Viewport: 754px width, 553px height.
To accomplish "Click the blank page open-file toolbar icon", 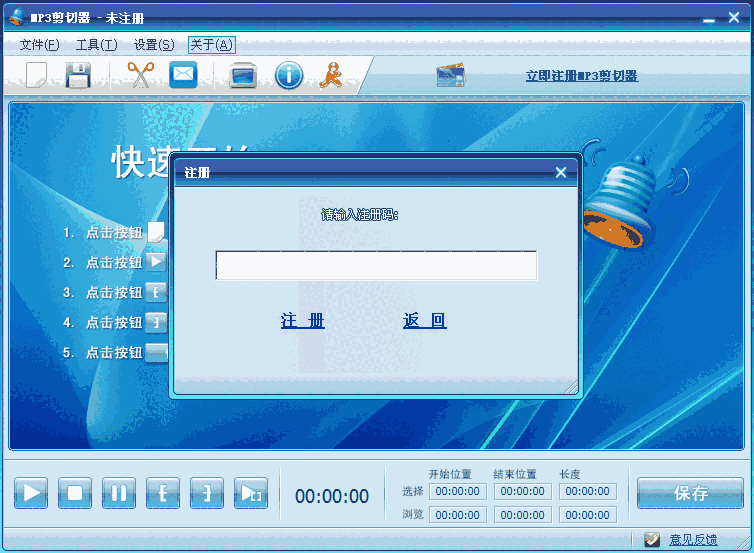I will 37,75.
